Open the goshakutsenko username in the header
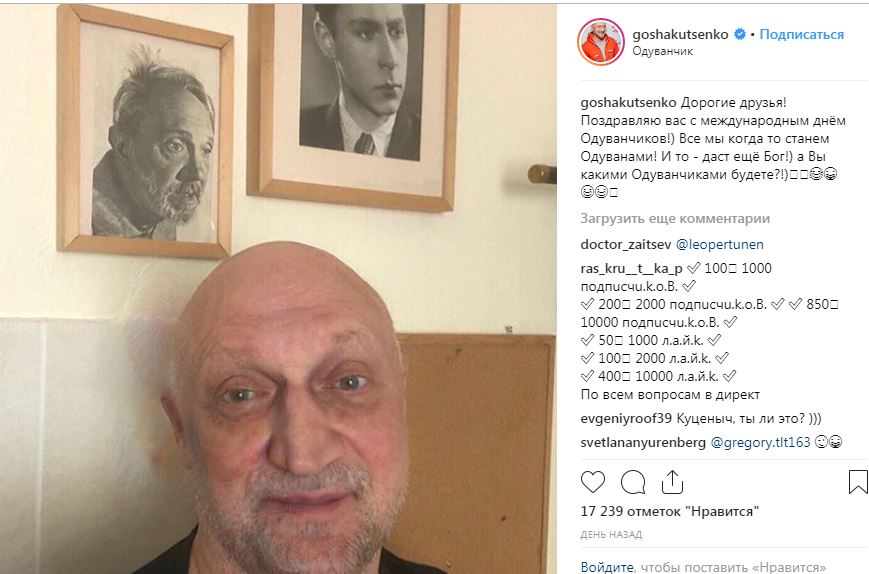 point(680,34)
